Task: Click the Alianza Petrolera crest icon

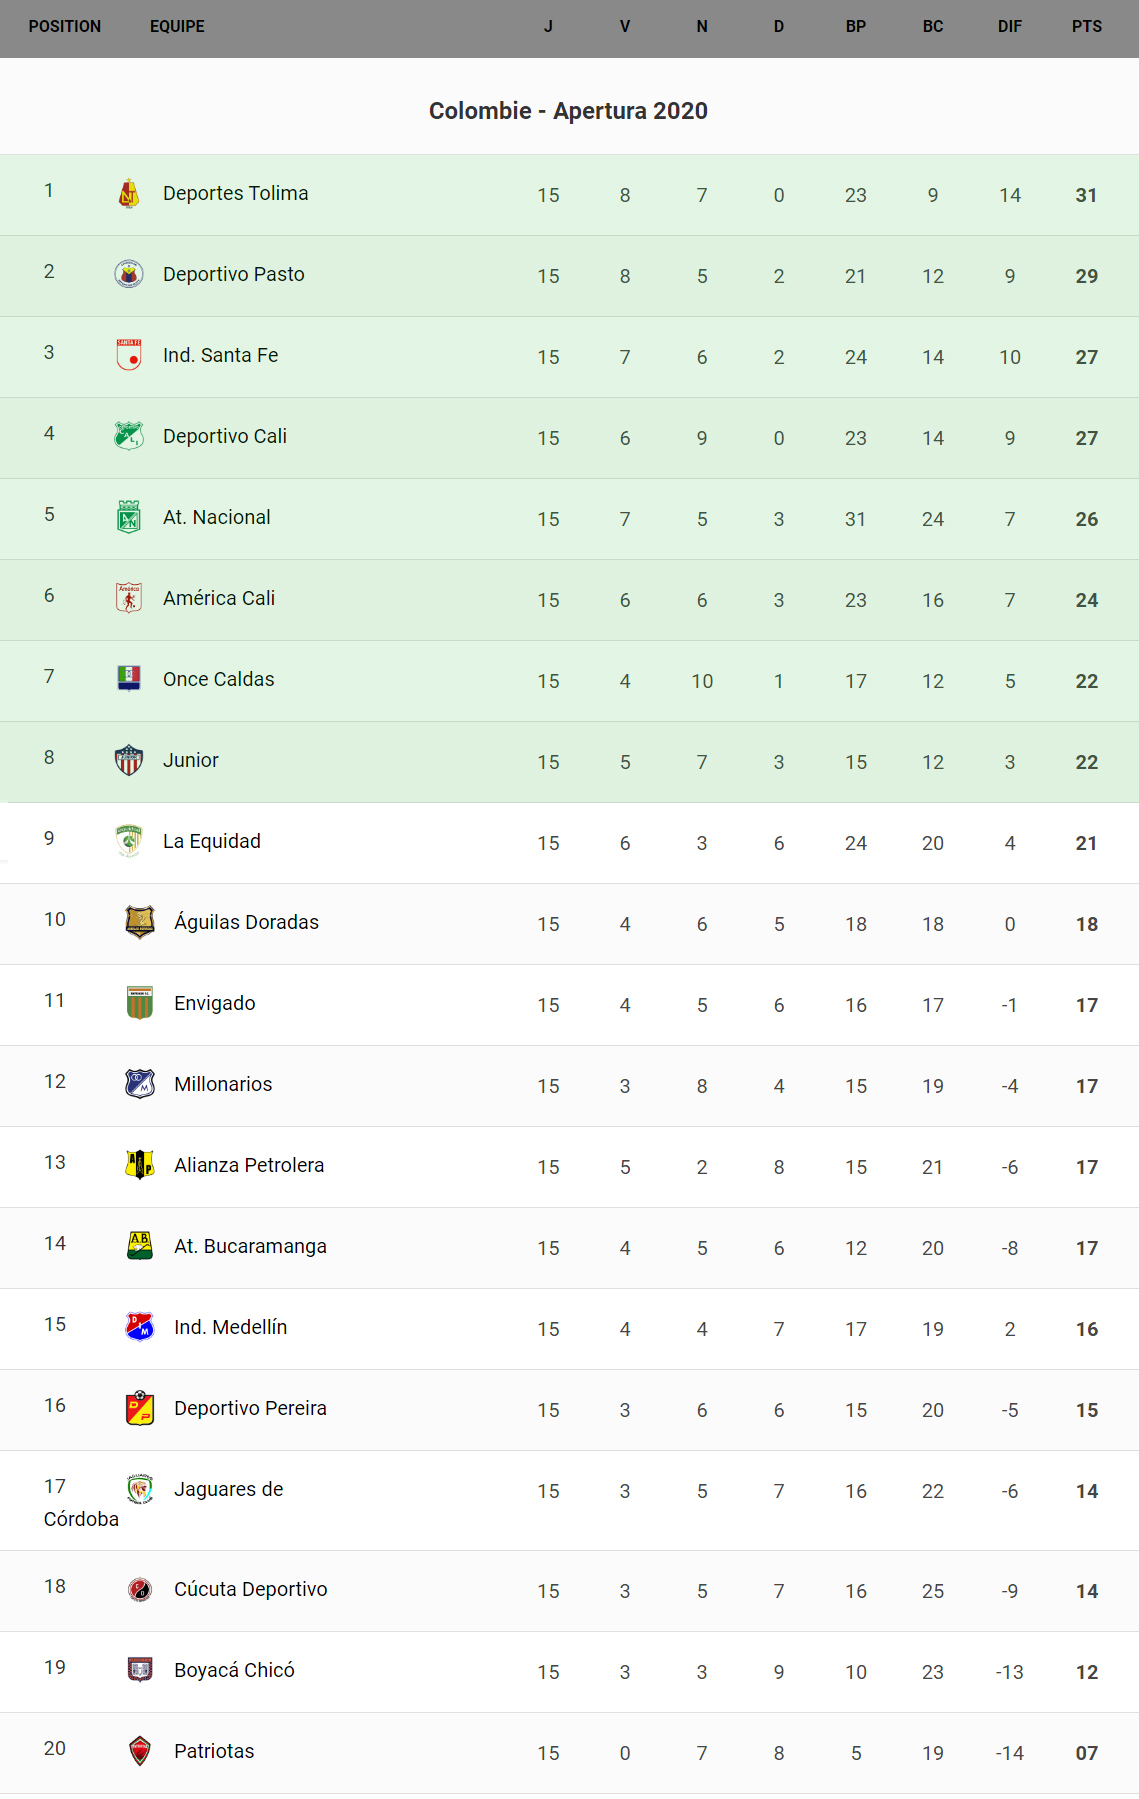Action: [x=140, y=1165]
